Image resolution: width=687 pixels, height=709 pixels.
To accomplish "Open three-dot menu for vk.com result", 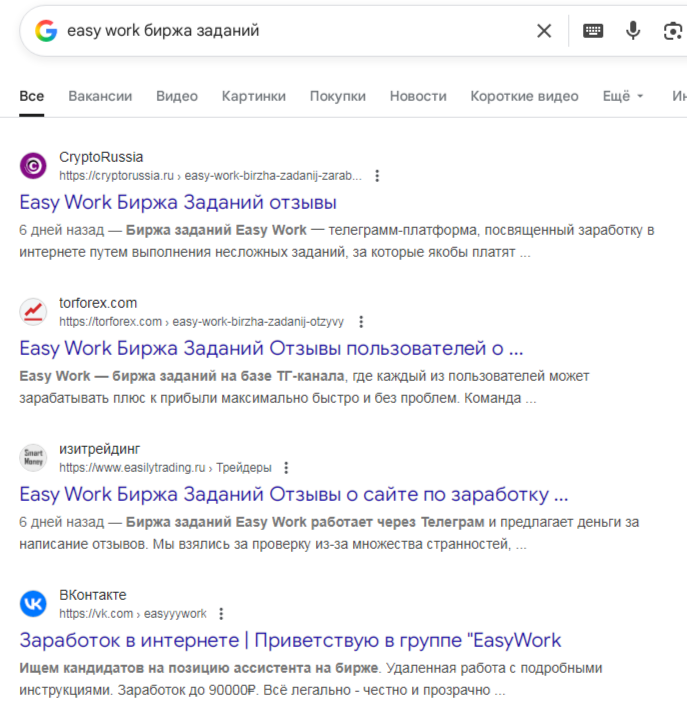I will point(221,614).
